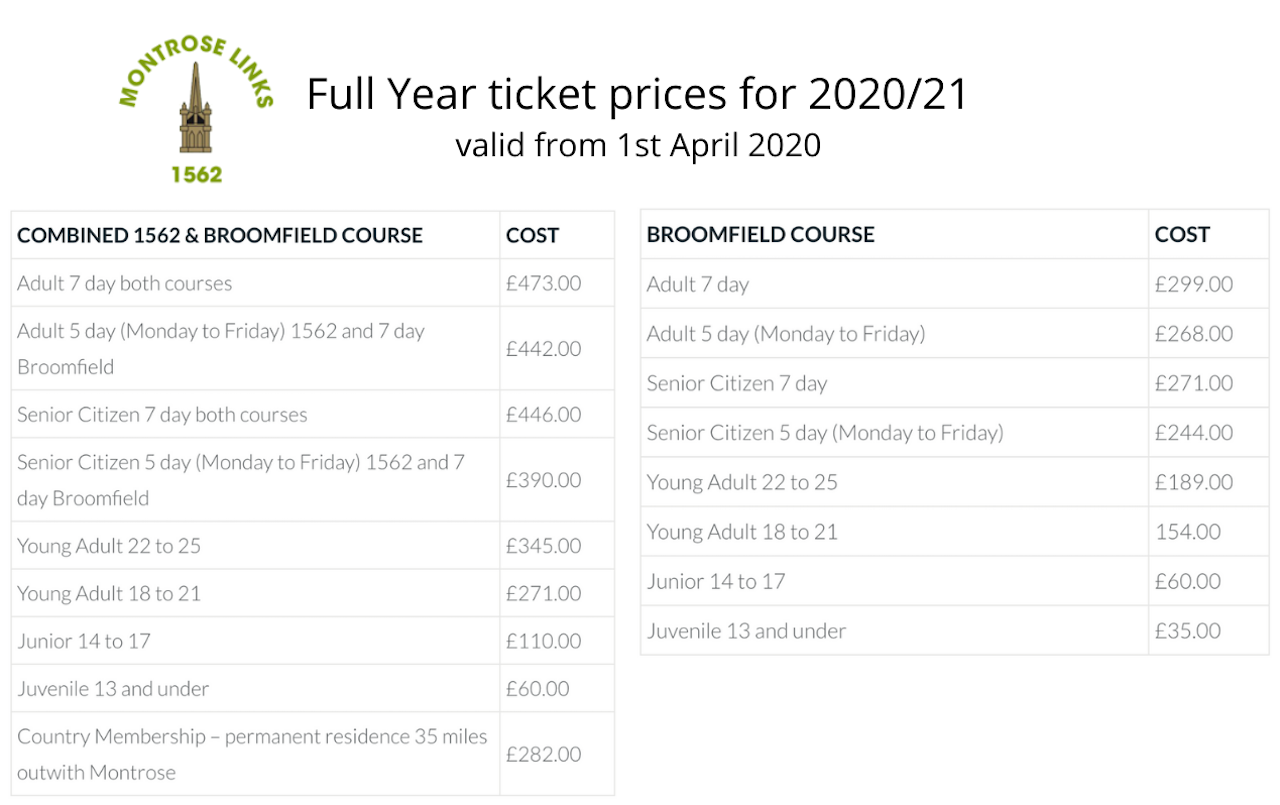Select Broomfield Senior Citizen 7 day row
The width and height of the screenshot is (1280, 805).
pyautogui.click(x=955, y=383)
